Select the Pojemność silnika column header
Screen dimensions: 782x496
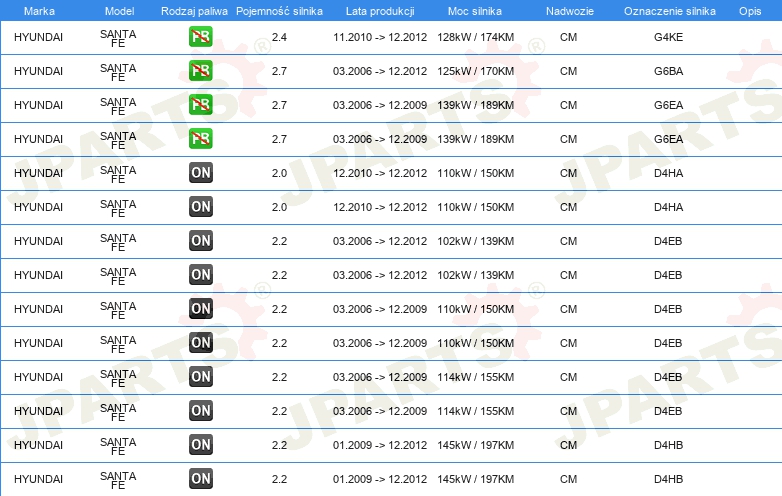(279, 11)
